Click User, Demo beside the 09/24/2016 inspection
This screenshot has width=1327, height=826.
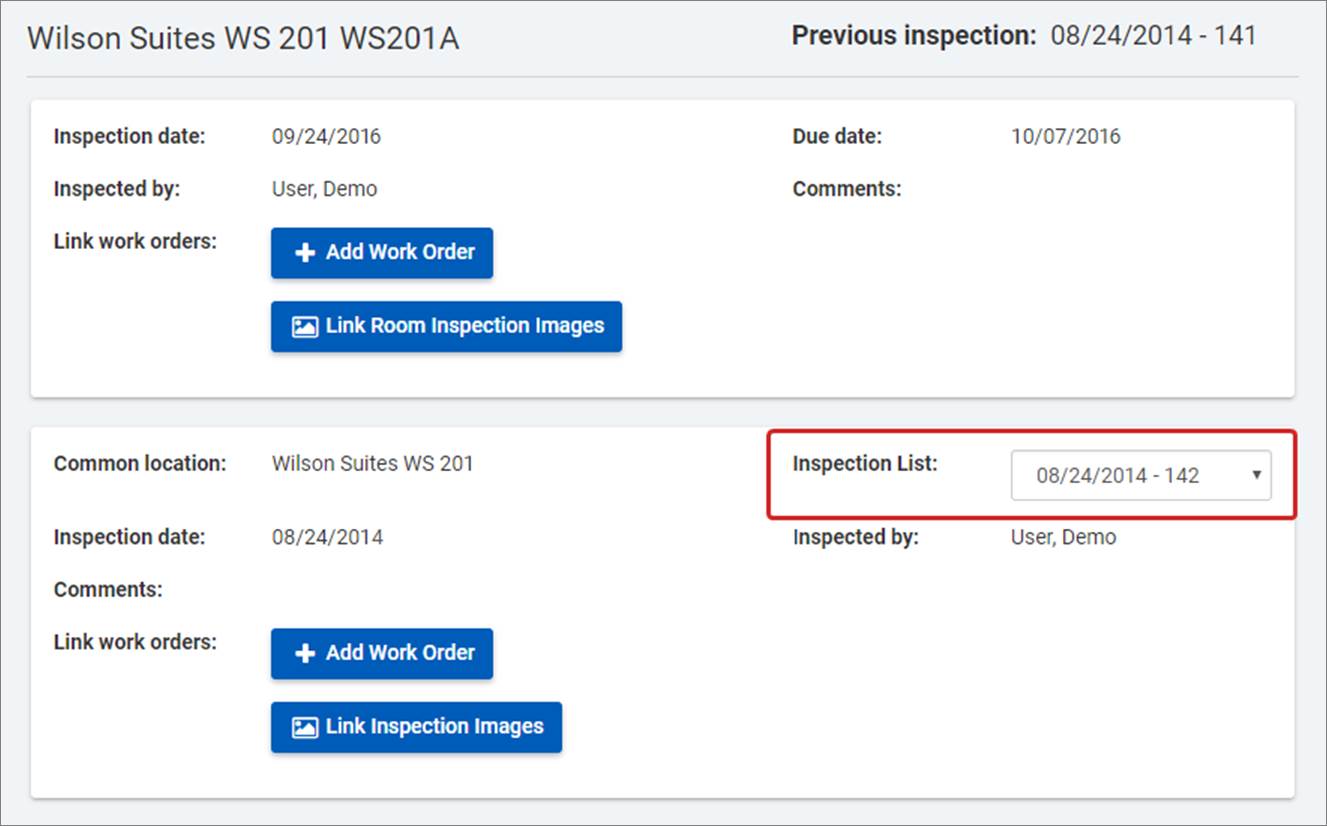324,189
